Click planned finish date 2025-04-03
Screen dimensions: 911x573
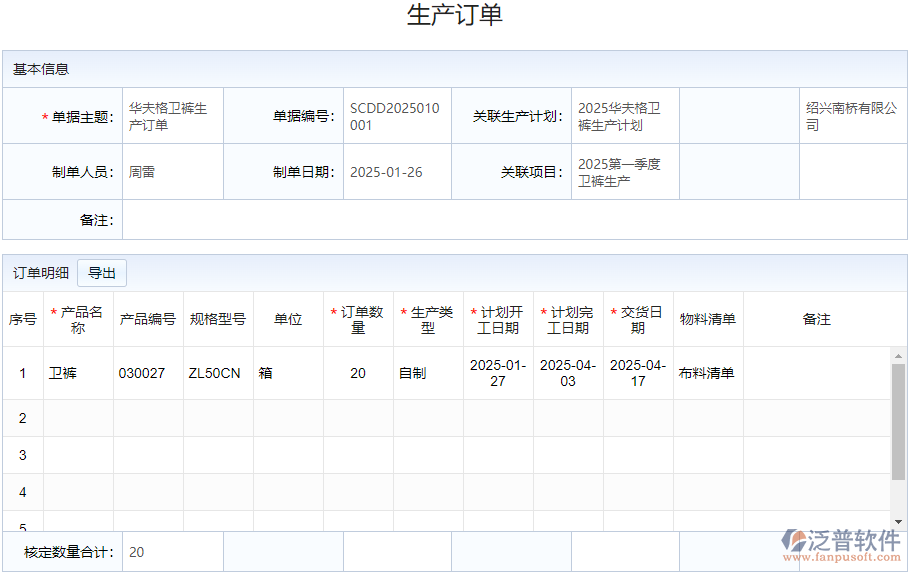tap(568, 373)
